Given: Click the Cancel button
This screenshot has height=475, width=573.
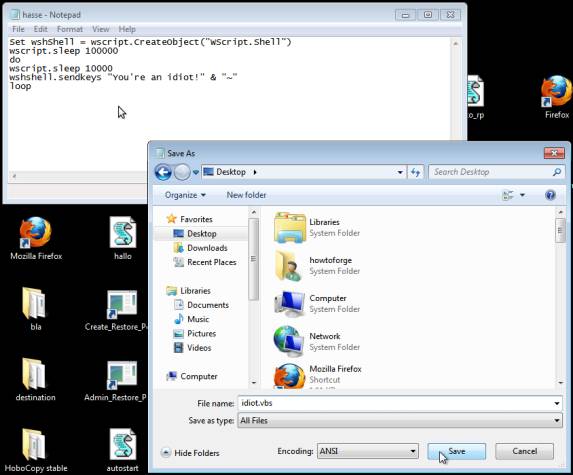Looking at the screenshot, I should pos(524,451).
